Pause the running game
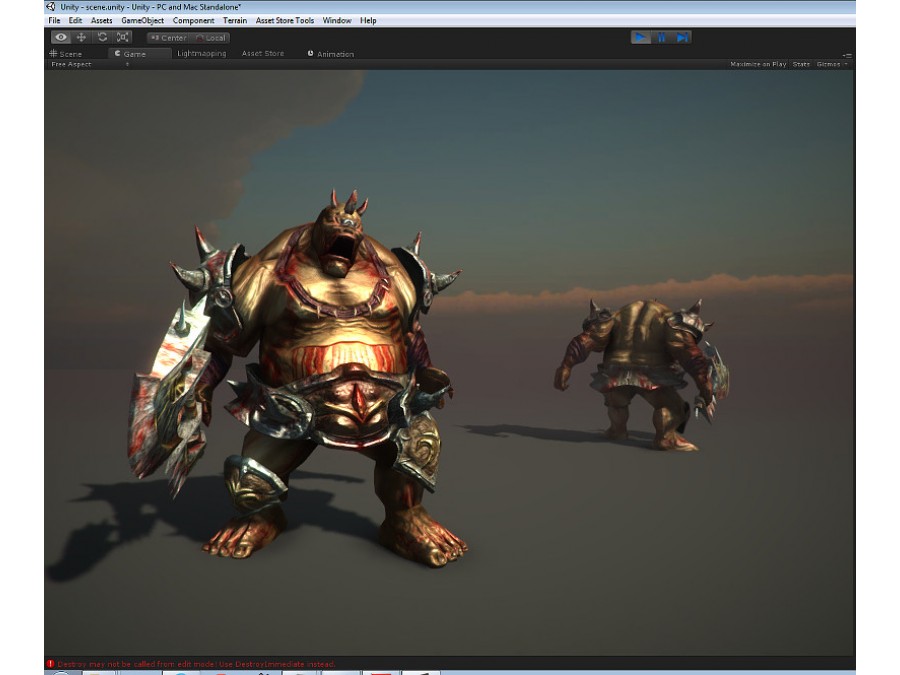900x675 pixels. [661, 37]
